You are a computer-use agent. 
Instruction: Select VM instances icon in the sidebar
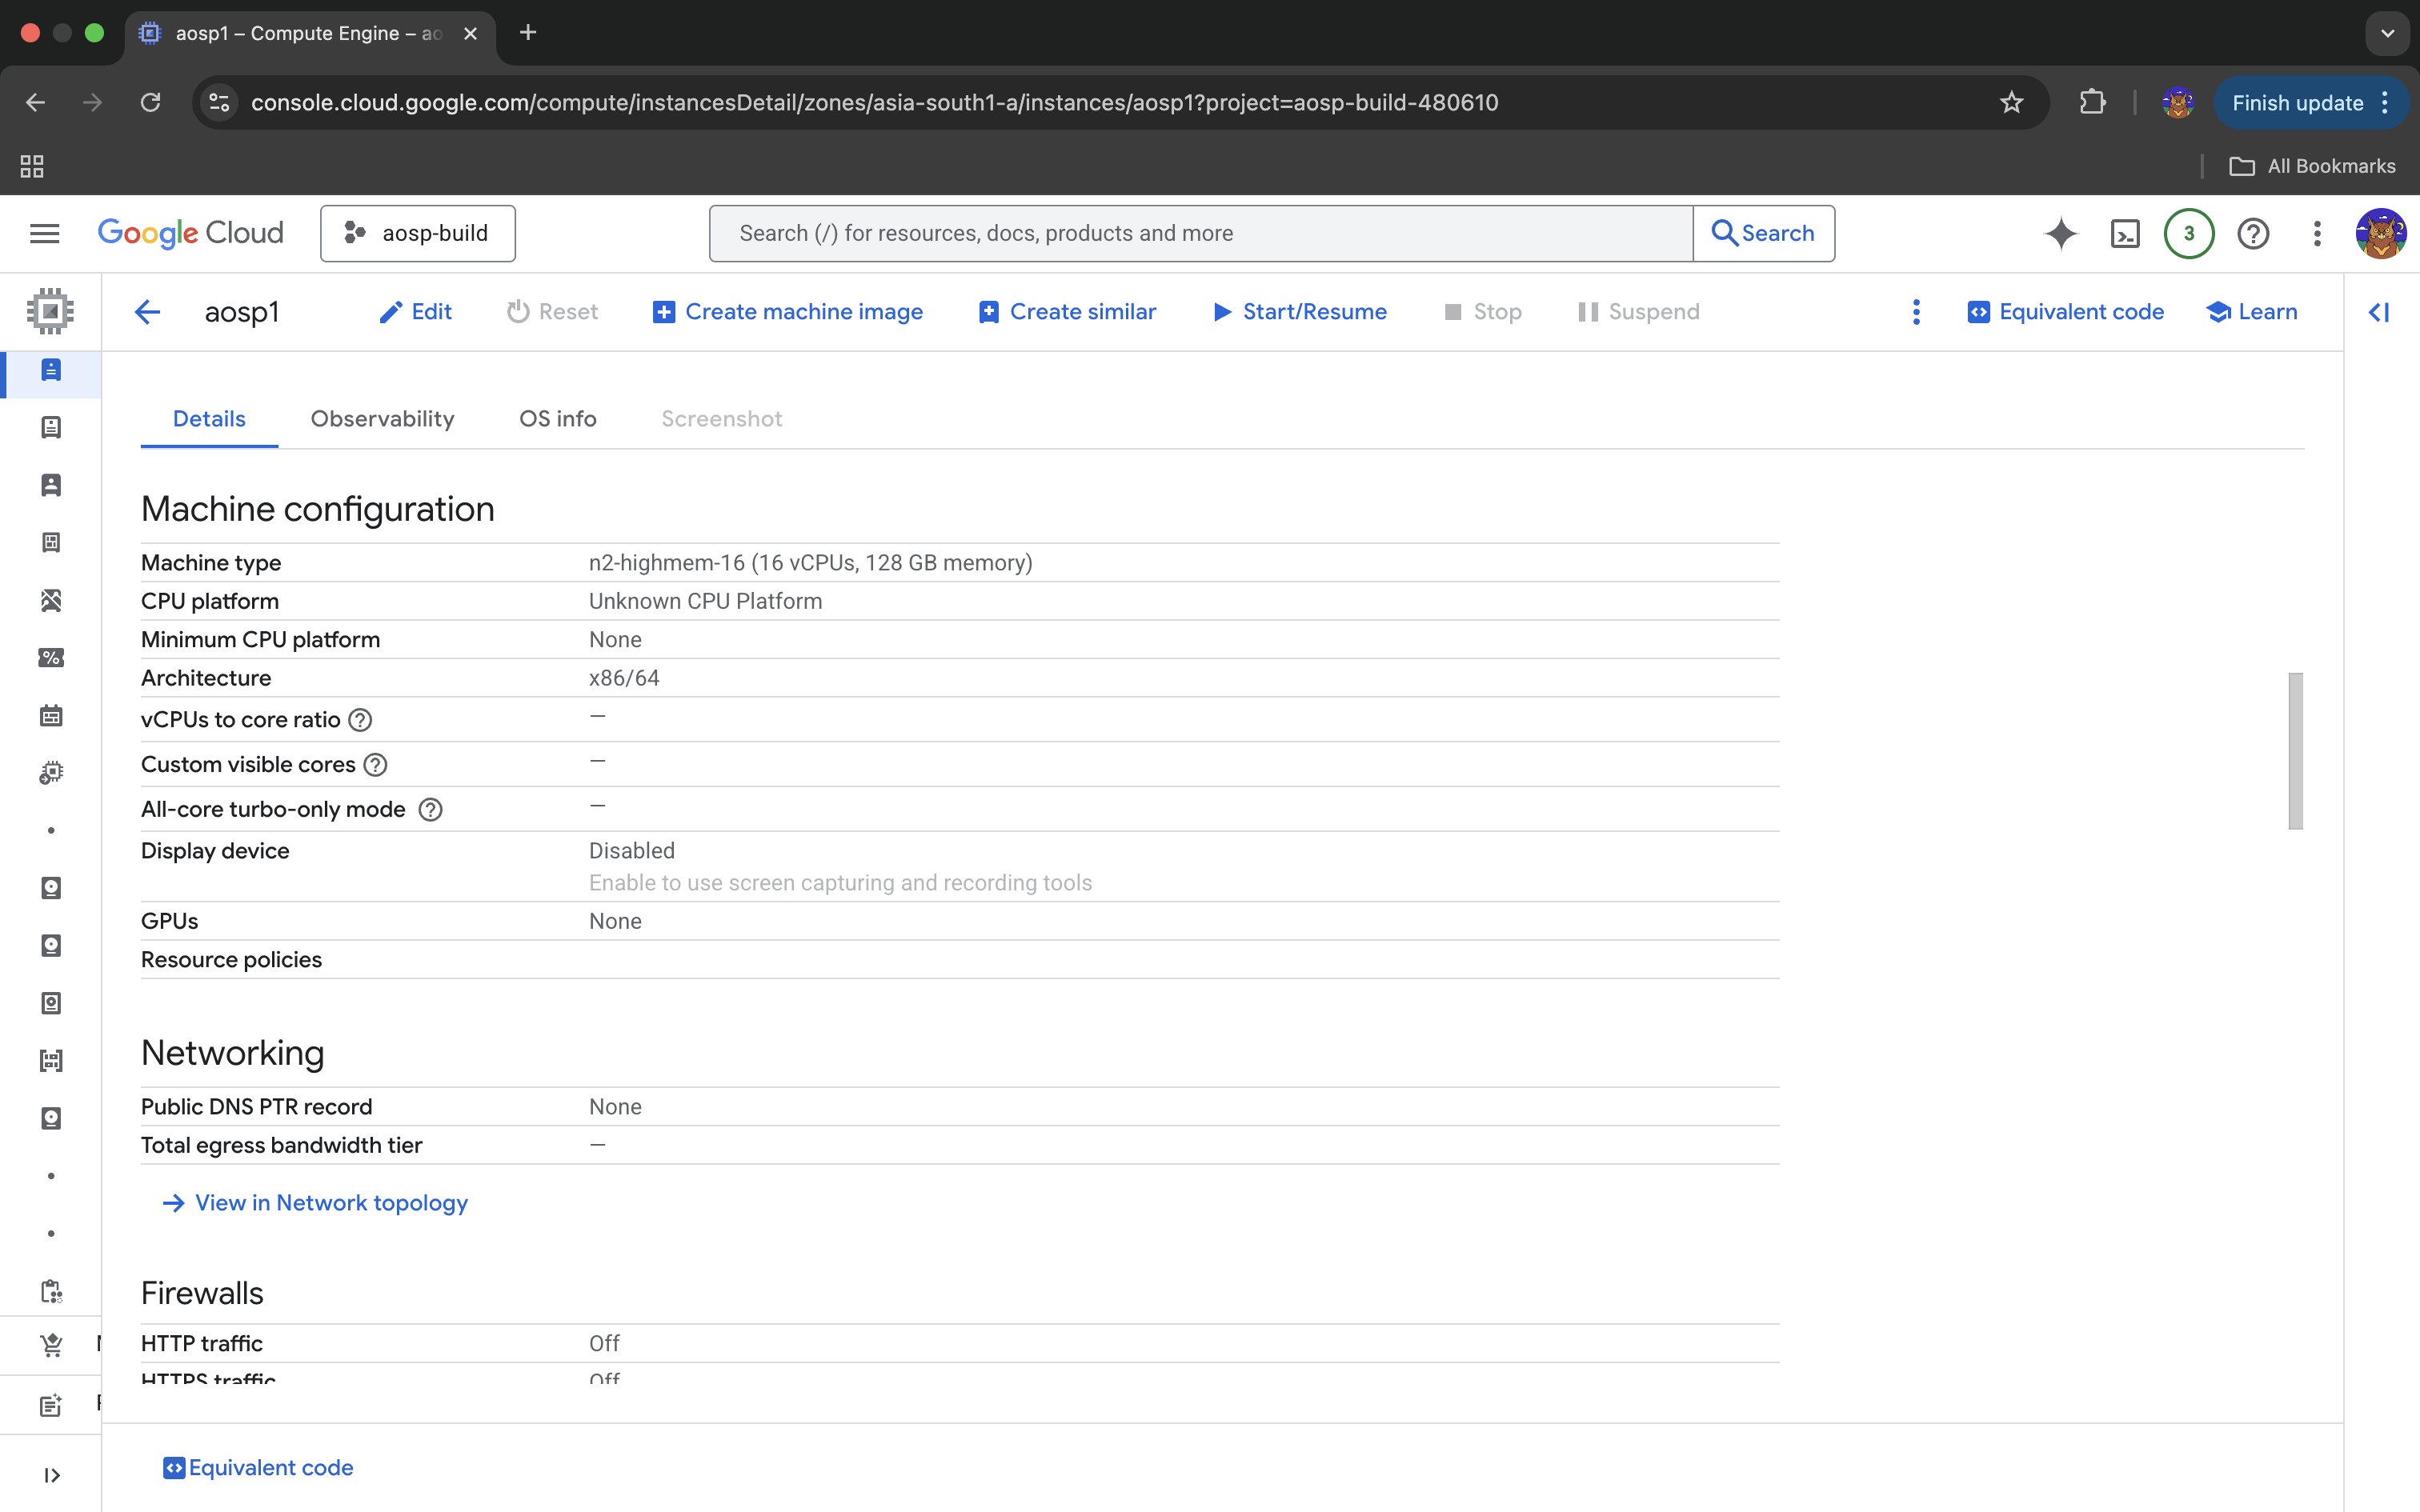(50, 370)
